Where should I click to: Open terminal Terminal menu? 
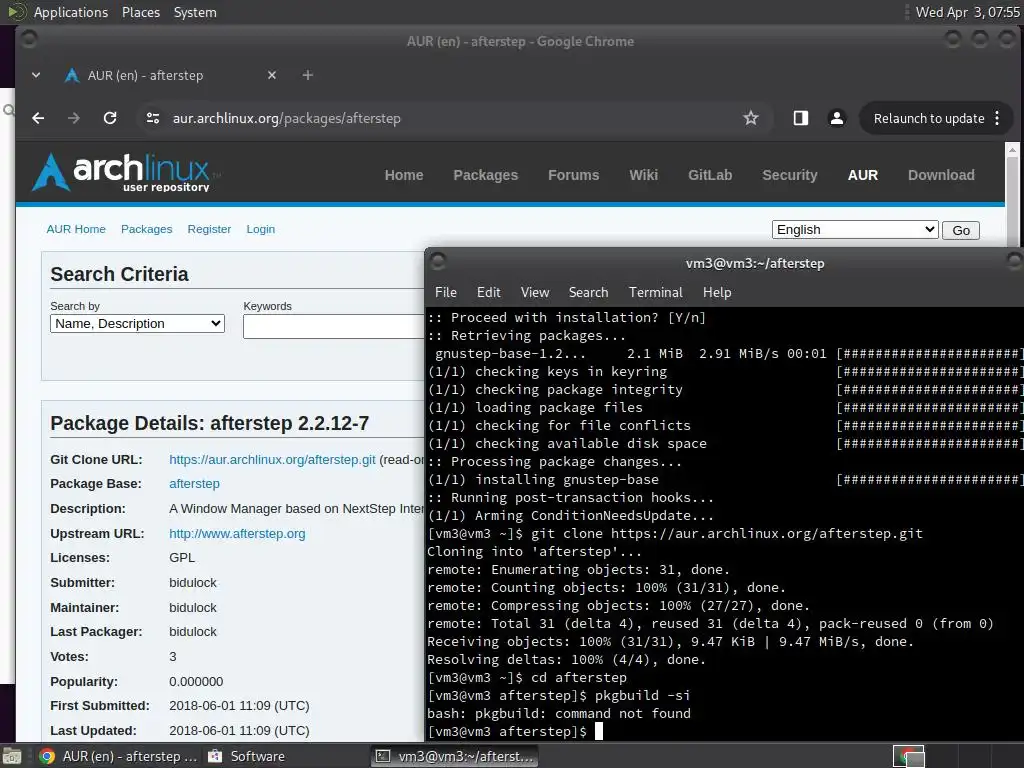[656, 293]
